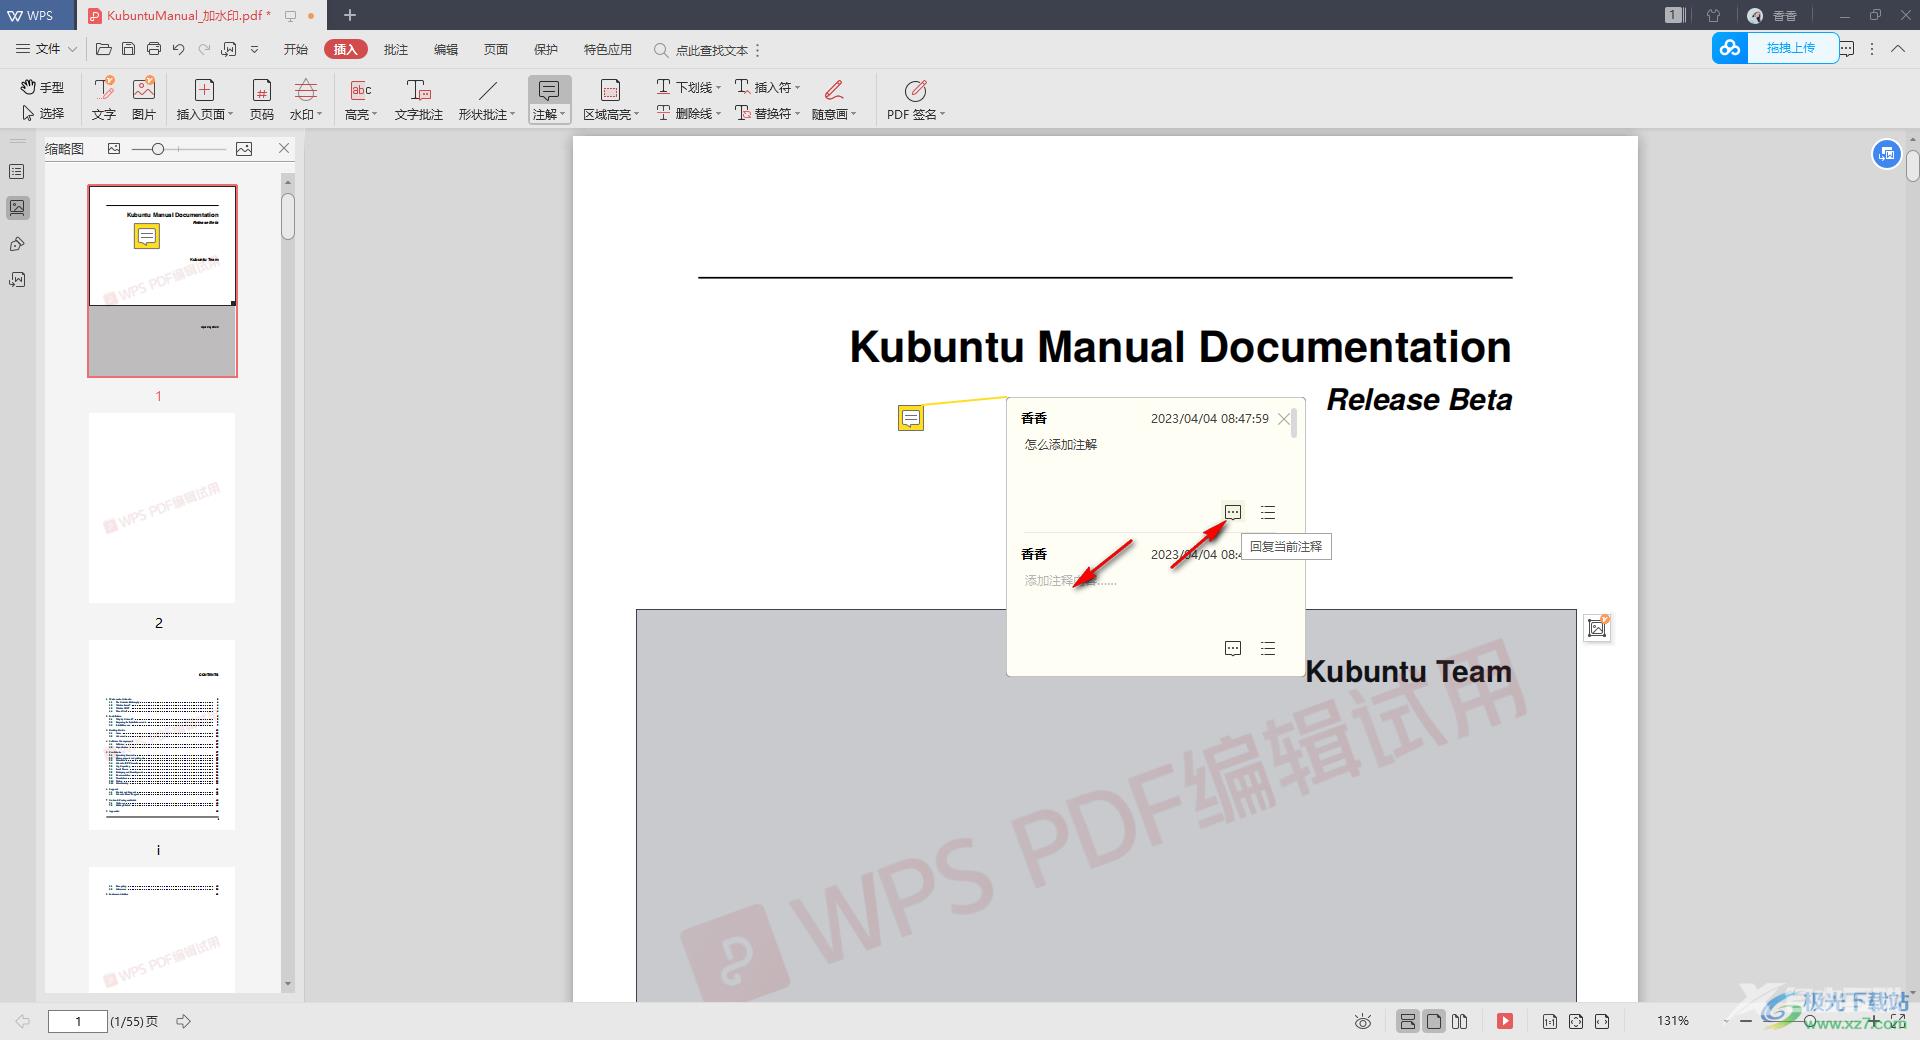Open the file icon in the quick access bar
1920x1040 pixels.
pos(103,49)
